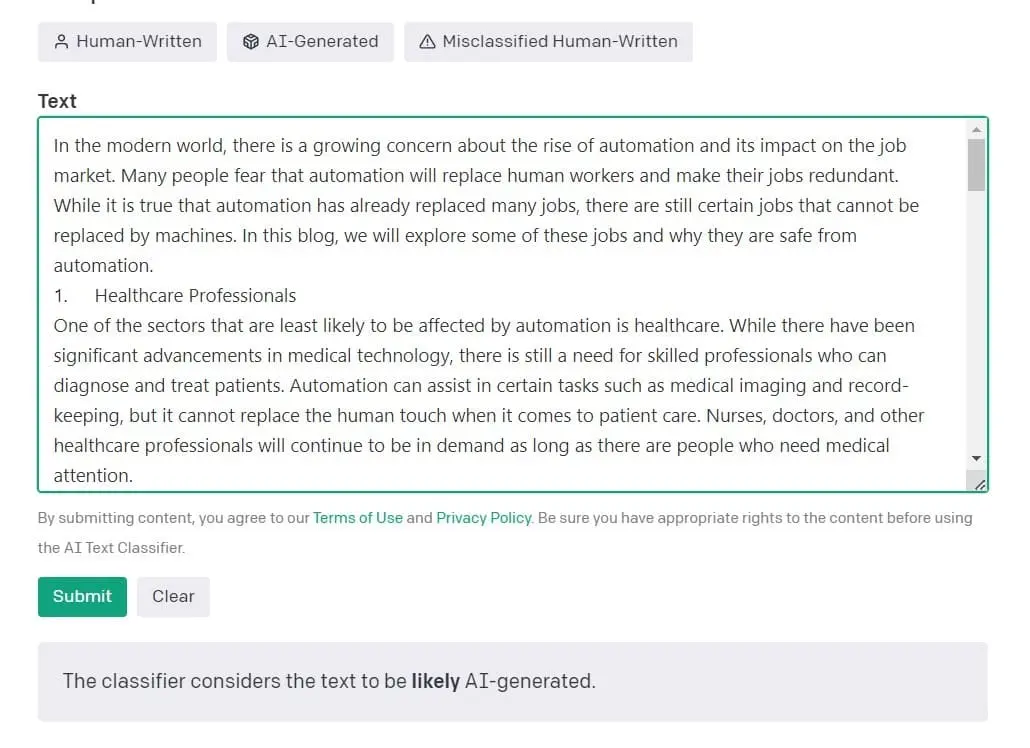This screenshot has height=748, width=1030.
Task: Click the text box resize handle
Action: coord(979,484)
